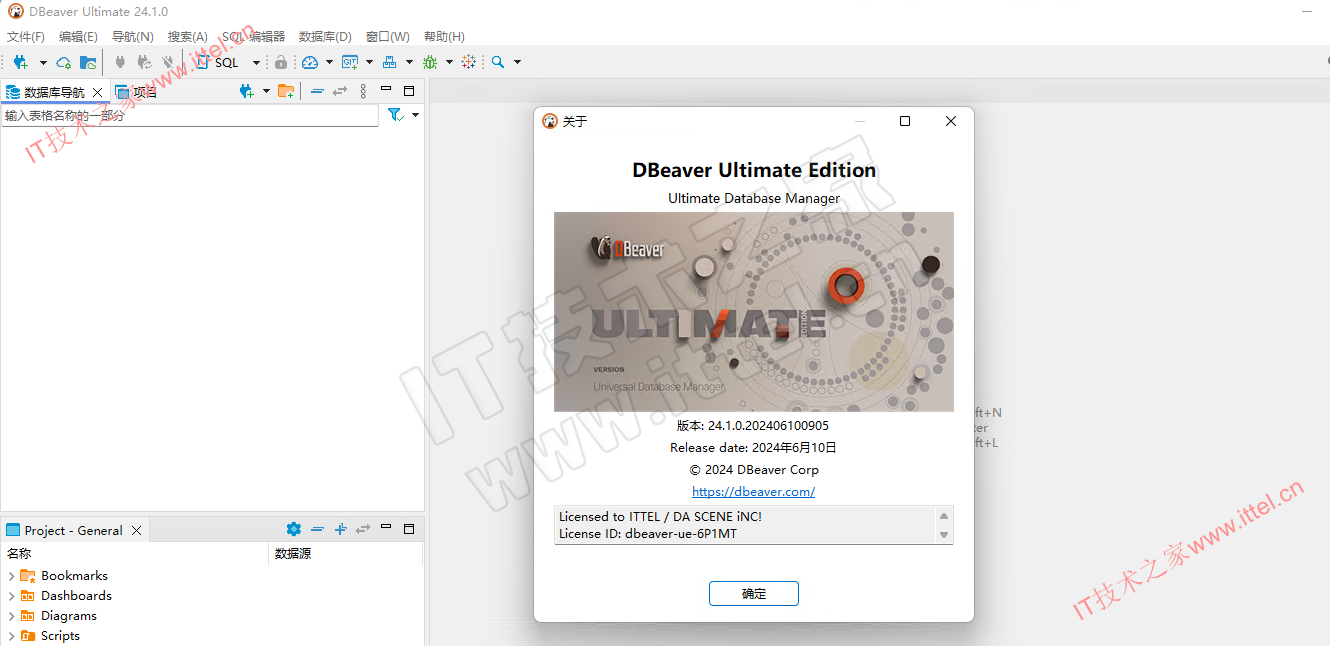Open the dashboard gauge dropdown arrow
The width and height of the screenshot is (1330, 646).
tap(329, 62)
